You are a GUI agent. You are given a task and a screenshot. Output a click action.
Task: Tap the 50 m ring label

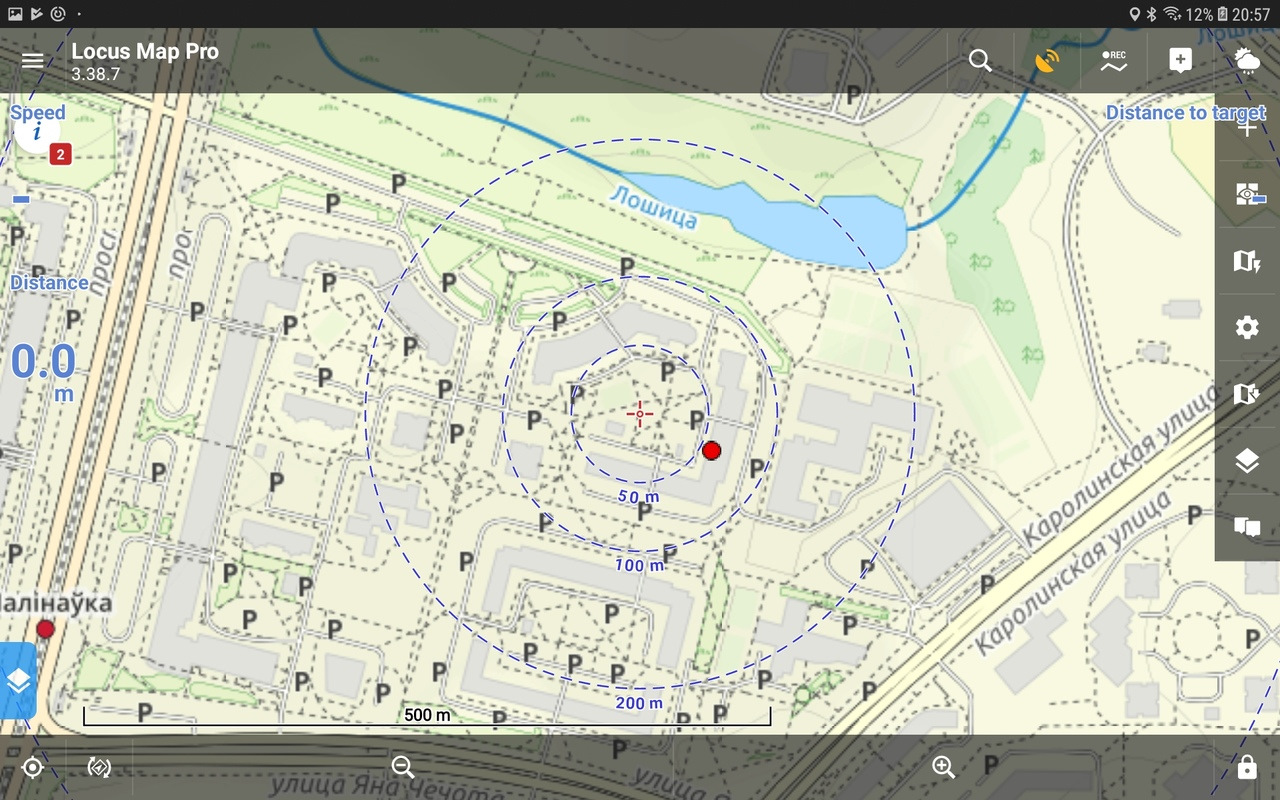639,497
